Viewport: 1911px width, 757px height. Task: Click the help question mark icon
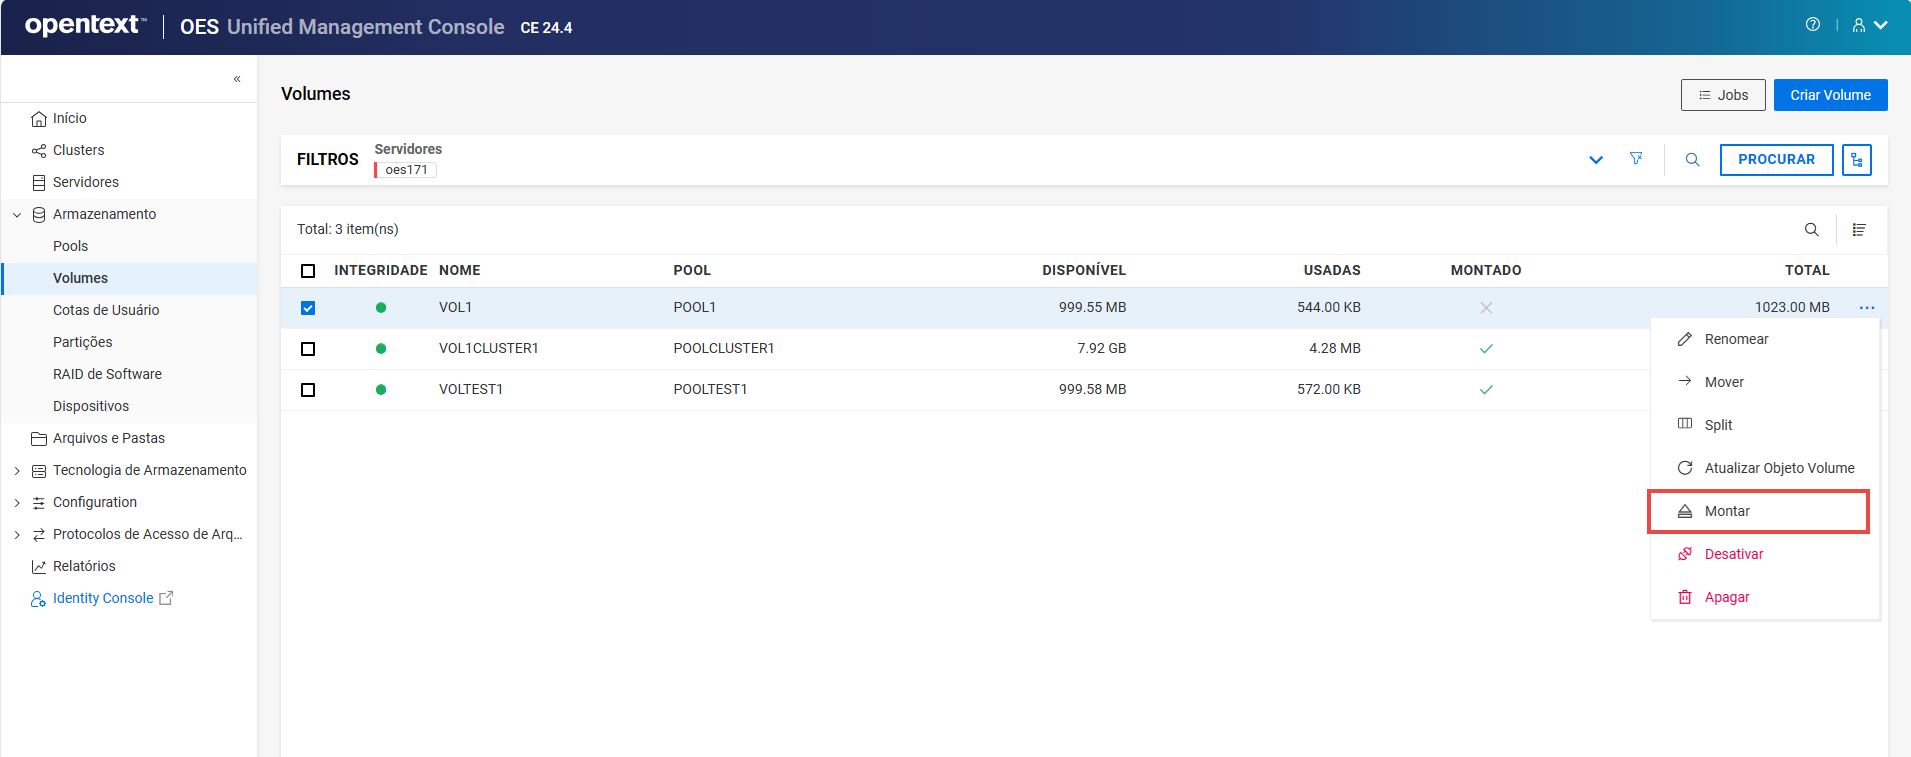[x=1812, y=25]
